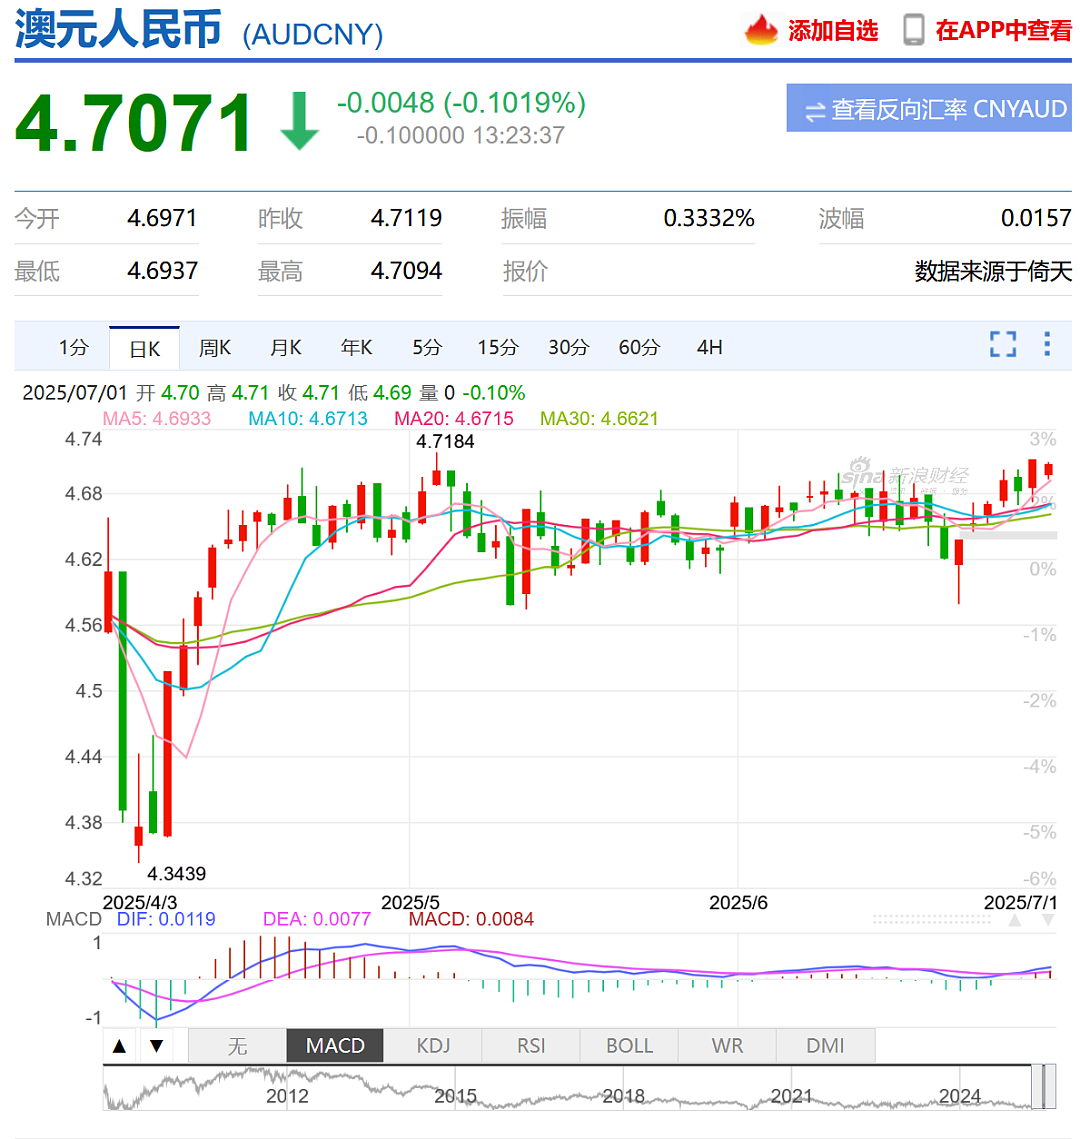Click the 波幅 value 0.0157
Screen dimensions: 1080x1139
coord(1036,218)
